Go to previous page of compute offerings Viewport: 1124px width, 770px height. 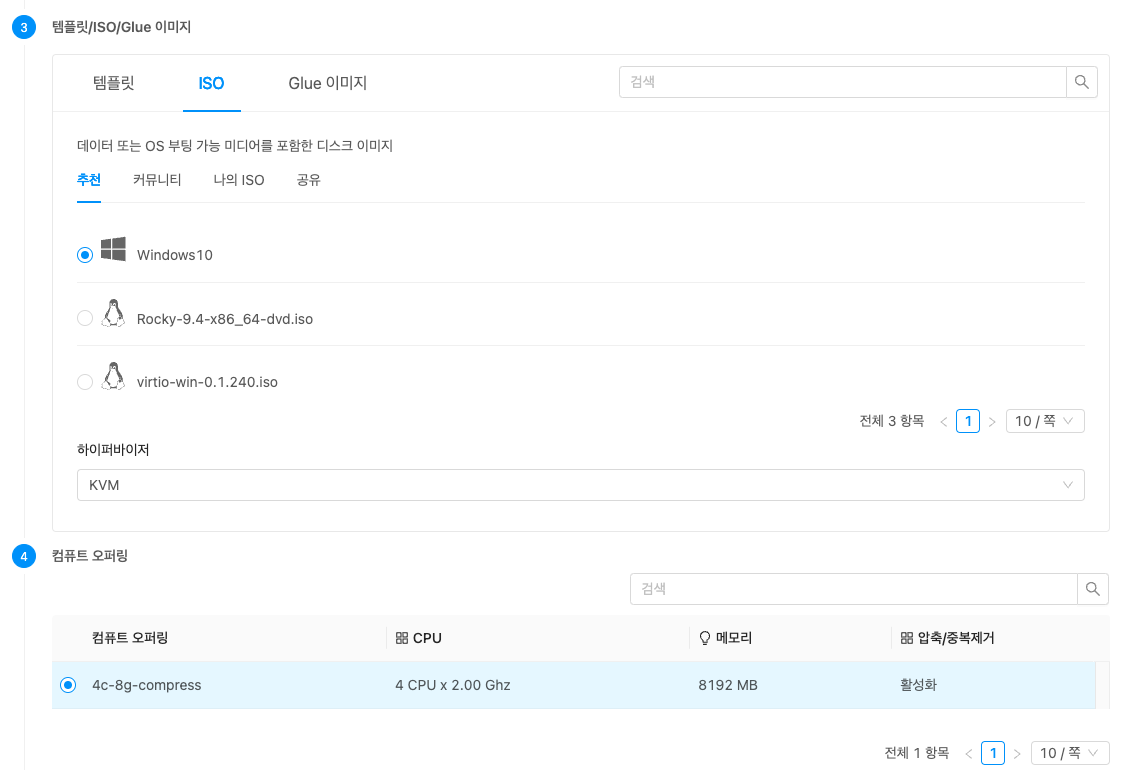click(x=968, y=754)
